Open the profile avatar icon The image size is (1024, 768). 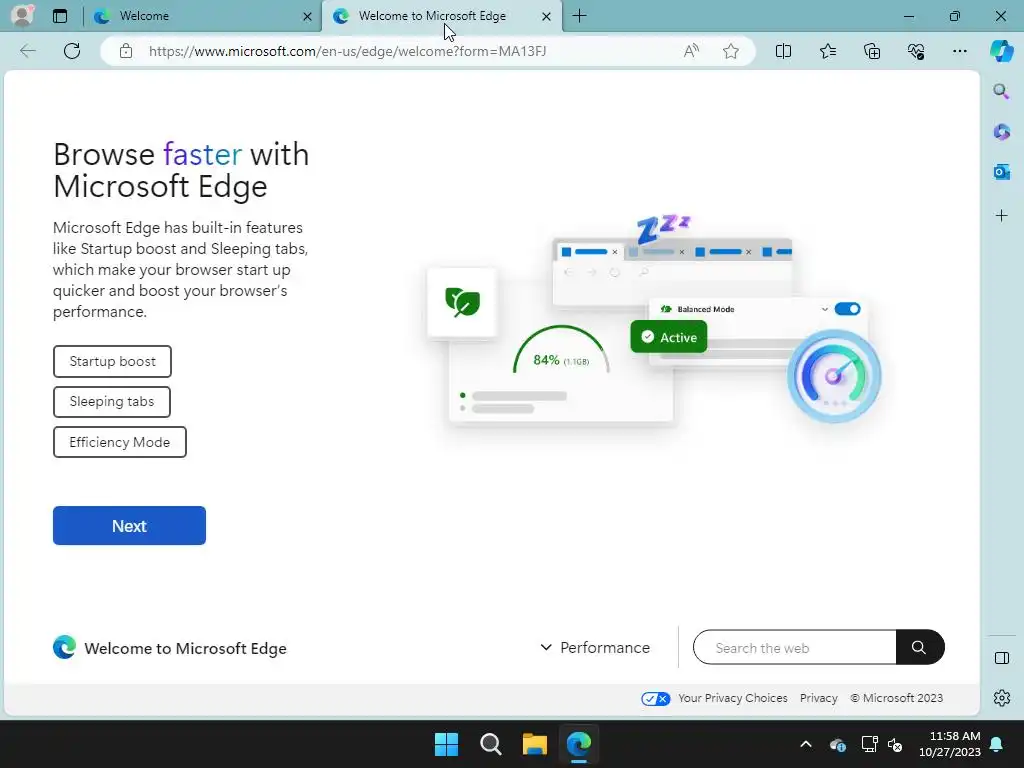pyautogui.click(x=22, y=15)
